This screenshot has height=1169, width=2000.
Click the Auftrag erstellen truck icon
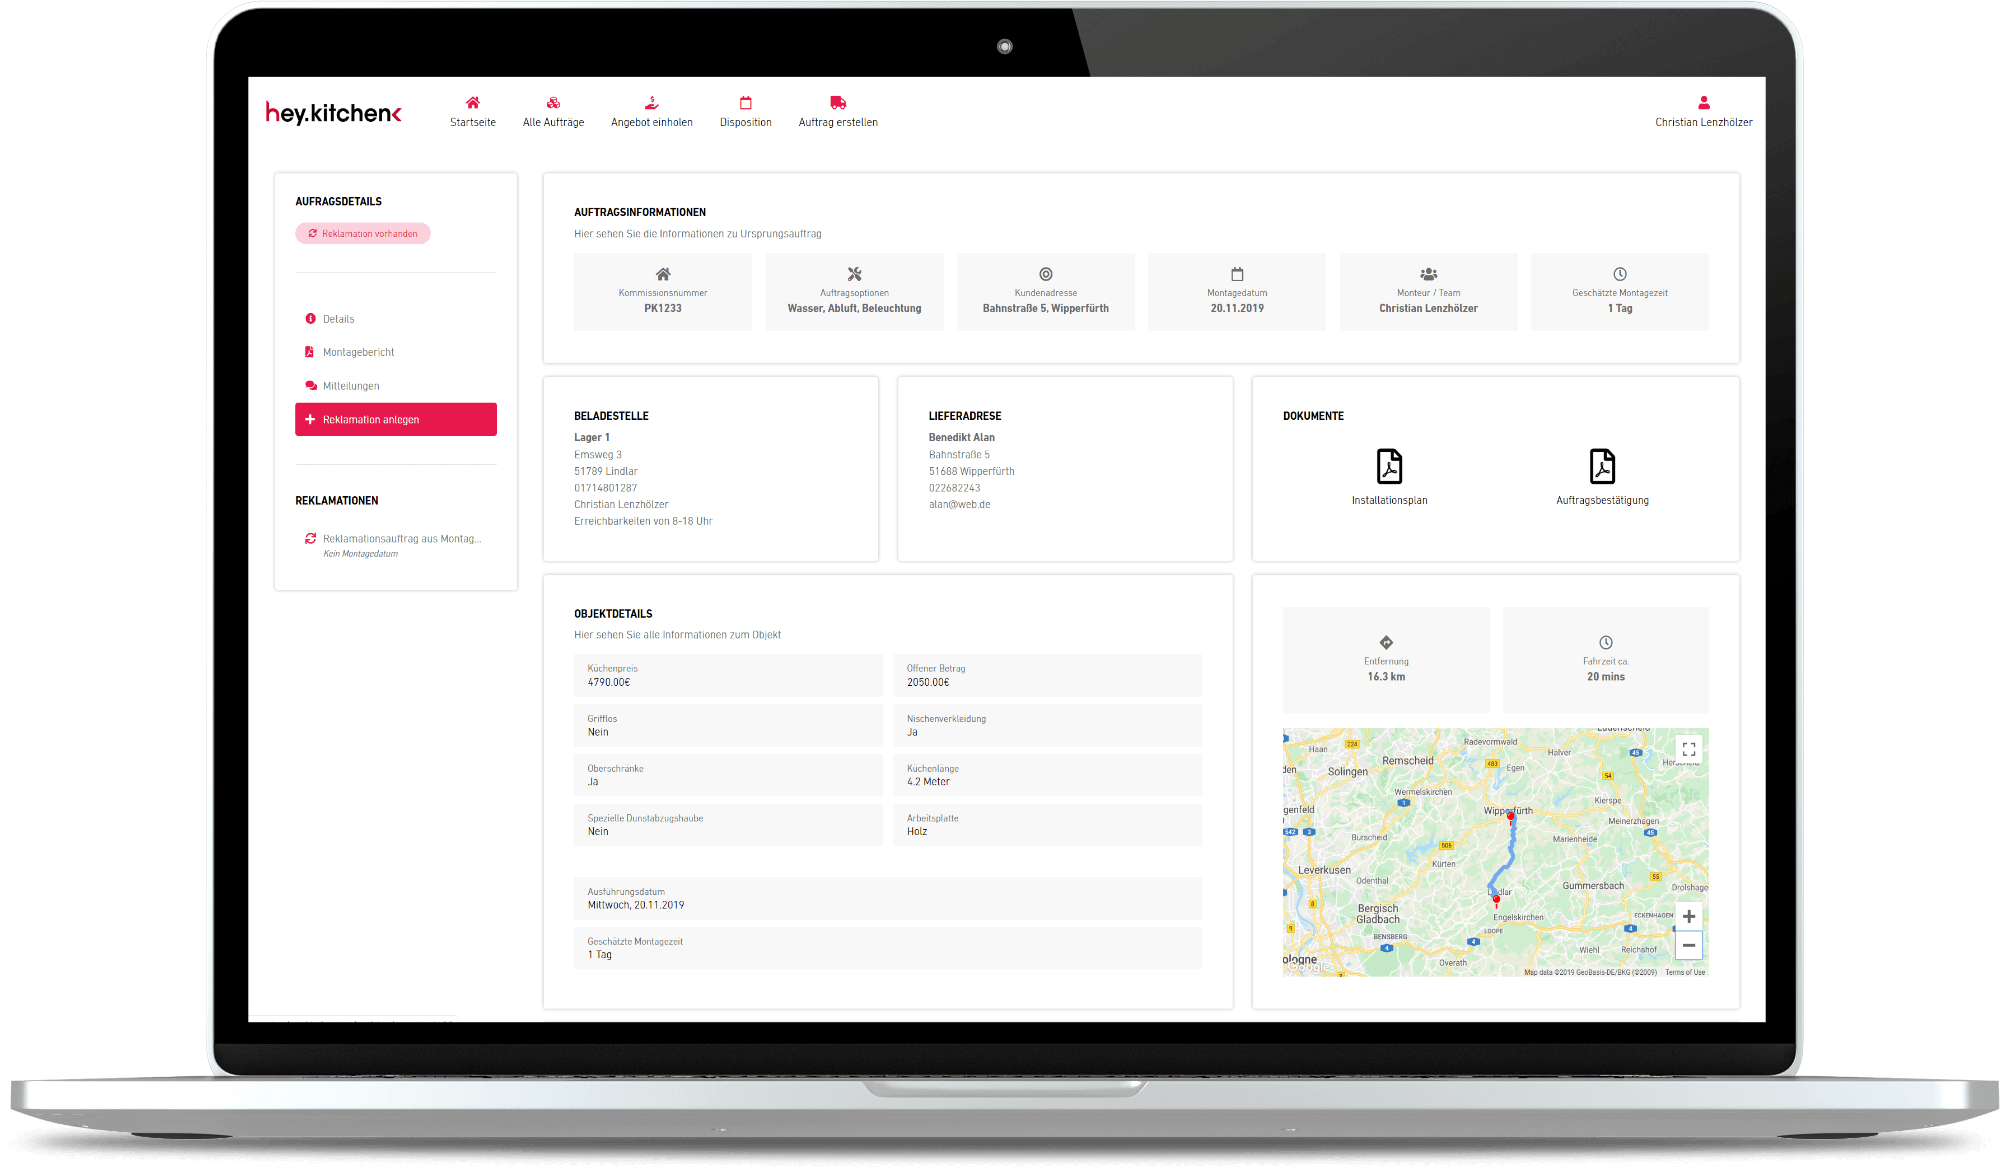838,103
